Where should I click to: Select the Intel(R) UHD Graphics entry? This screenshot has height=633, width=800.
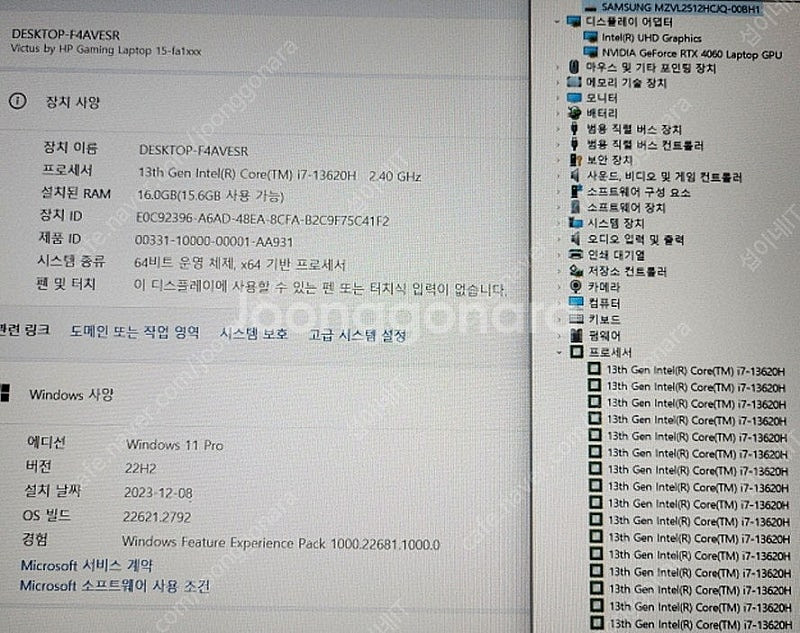[x=652, y=38]
